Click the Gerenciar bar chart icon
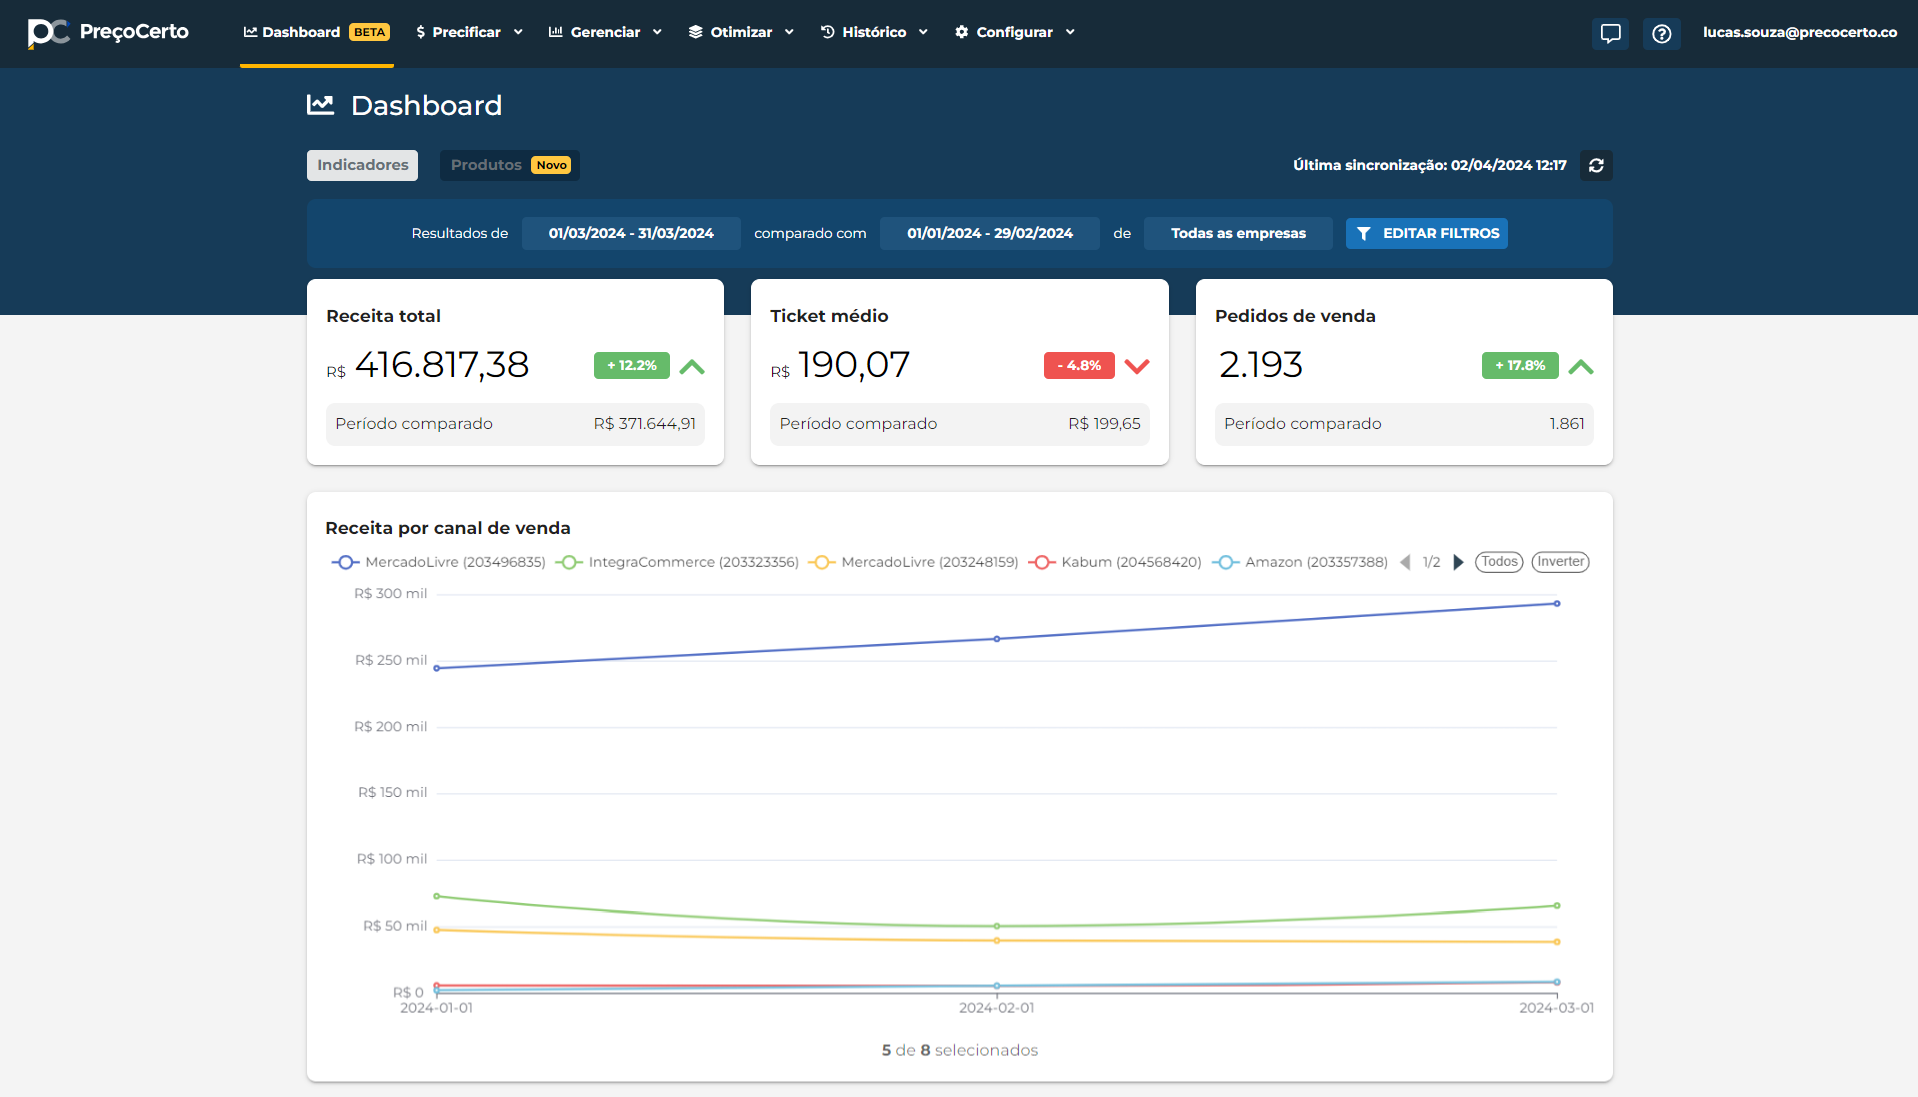The width and height of the screenshot is (1918, 1097). click(556, 32)
